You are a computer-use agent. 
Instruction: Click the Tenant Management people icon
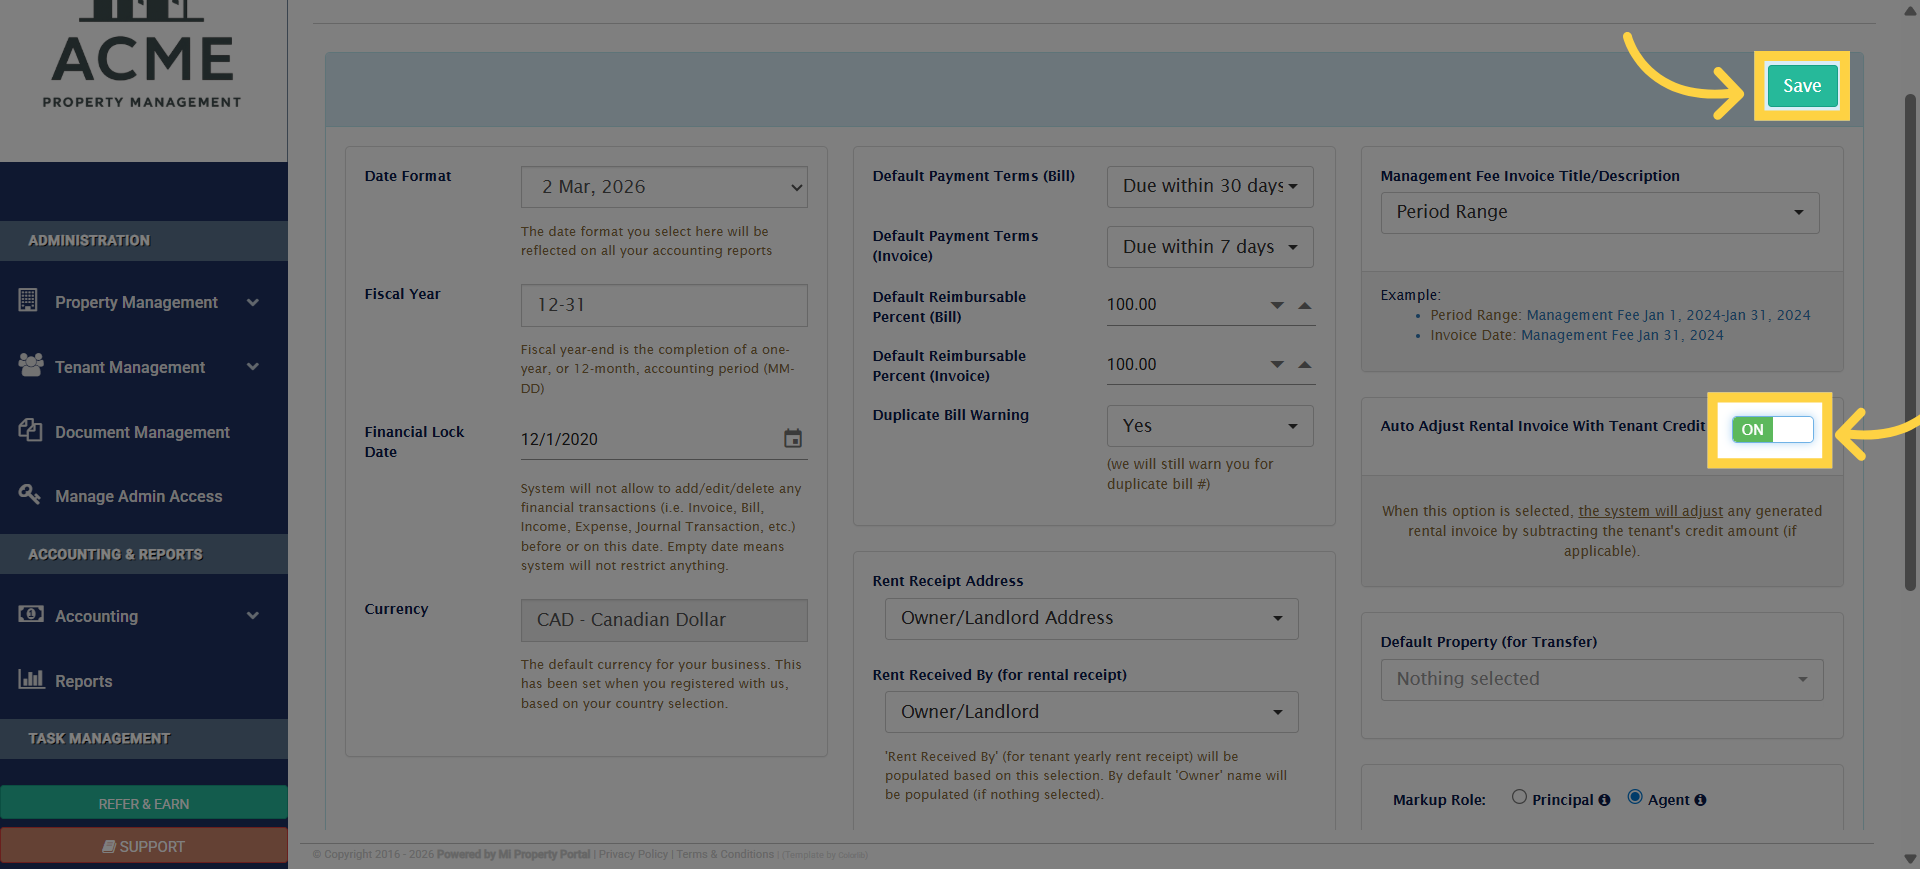[31, 365]
